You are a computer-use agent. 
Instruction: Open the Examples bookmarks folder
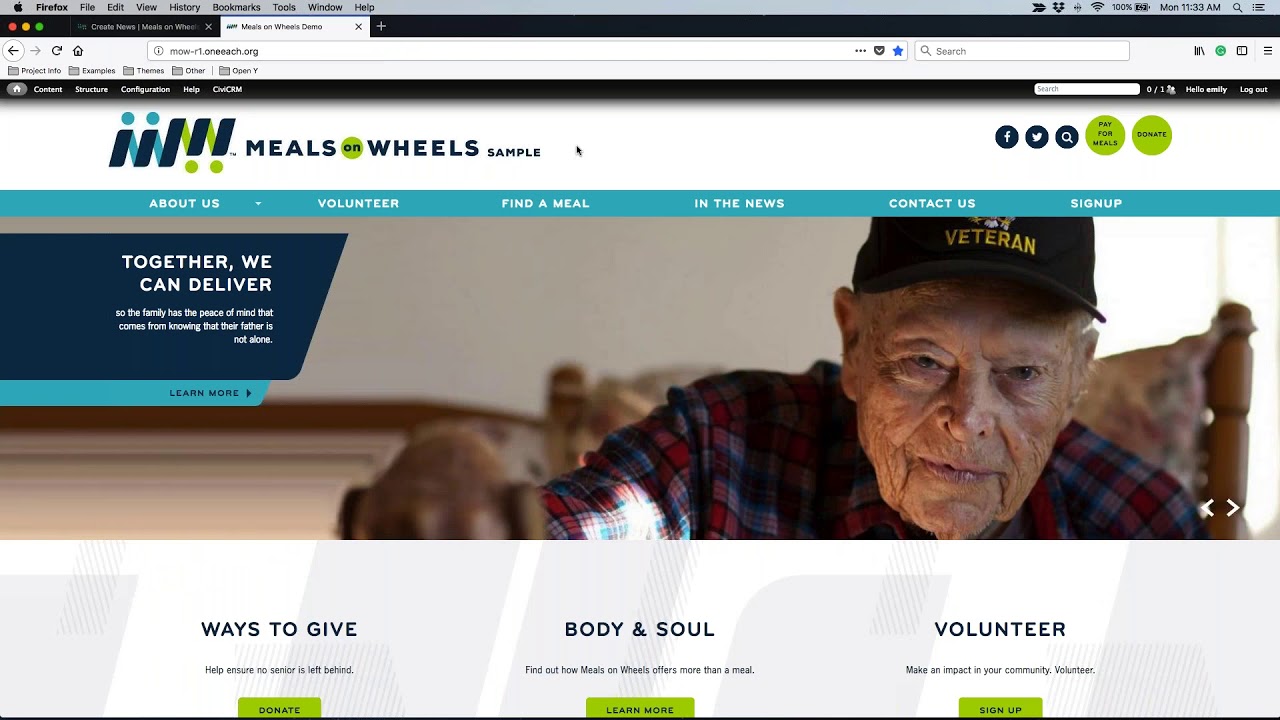pyautogui.click(x=92, y=71)
